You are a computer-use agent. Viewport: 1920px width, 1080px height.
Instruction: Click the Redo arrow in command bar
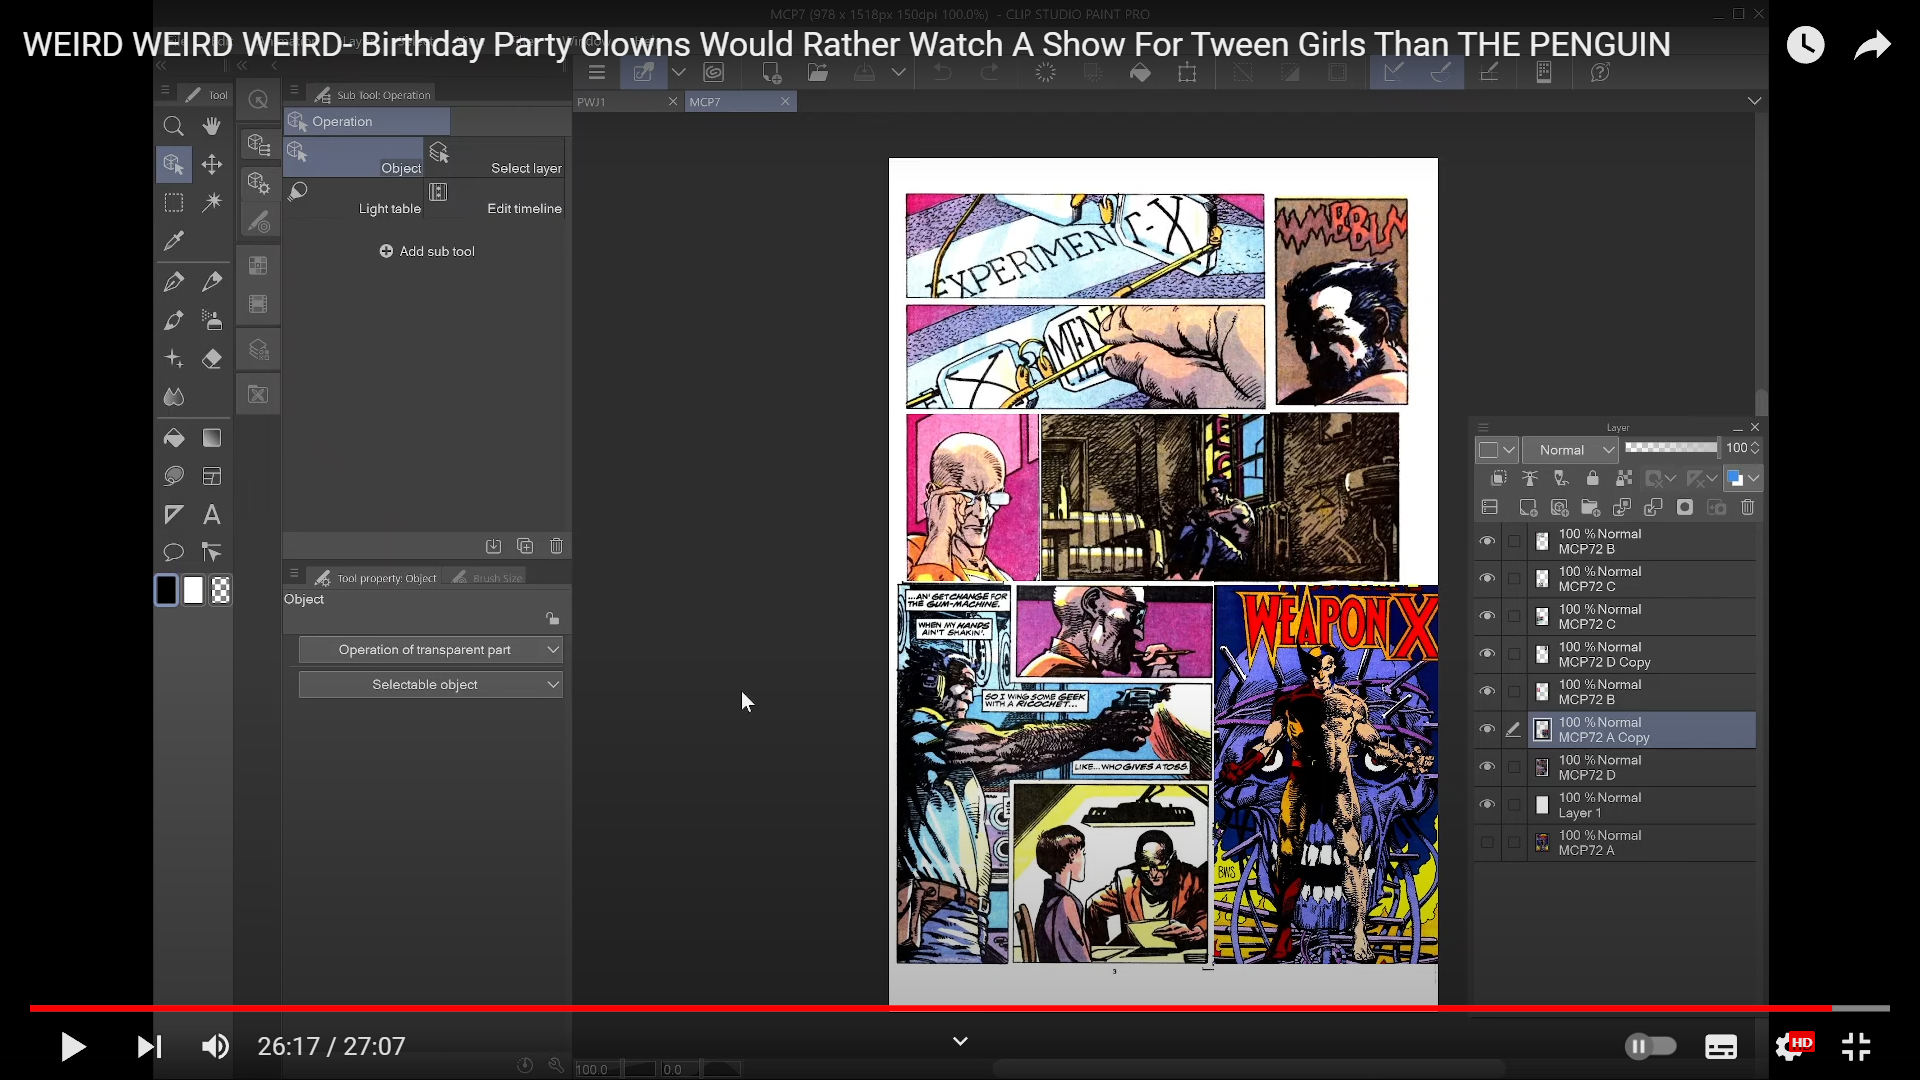[989, 72]
